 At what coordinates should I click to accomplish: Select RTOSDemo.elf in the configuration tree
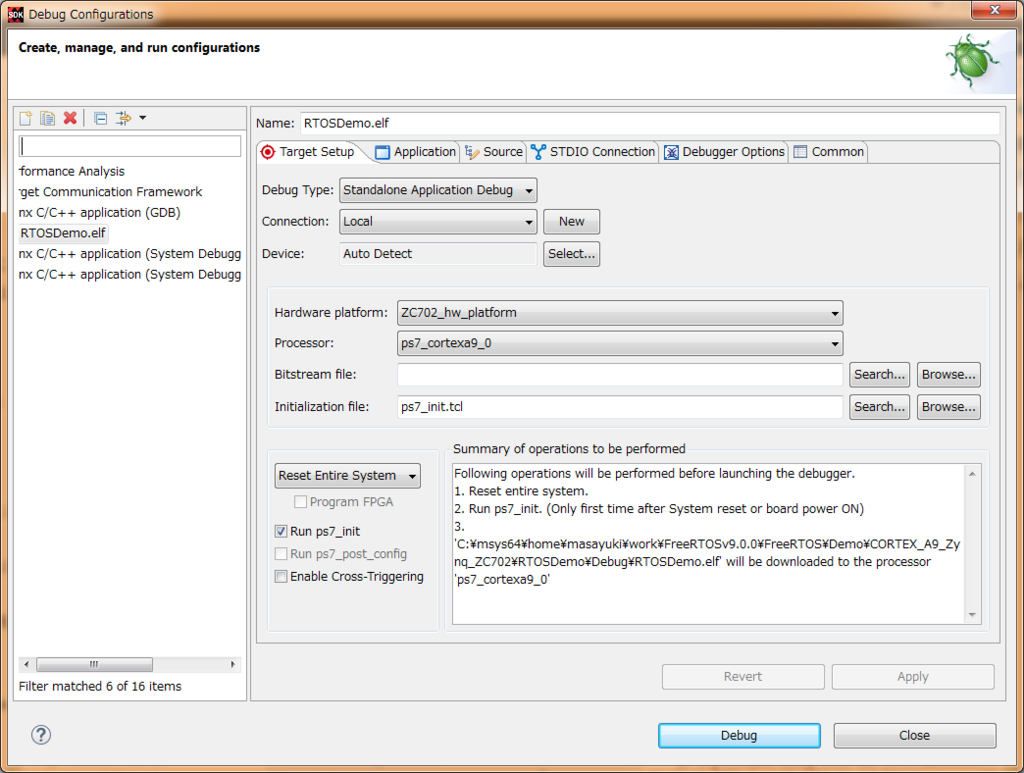63,233
